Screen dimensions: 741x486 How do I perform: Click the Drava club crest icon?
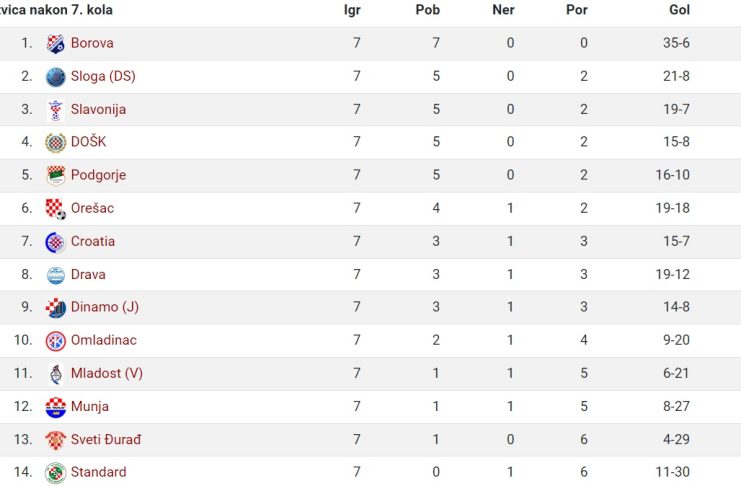(x=55, y=275)
